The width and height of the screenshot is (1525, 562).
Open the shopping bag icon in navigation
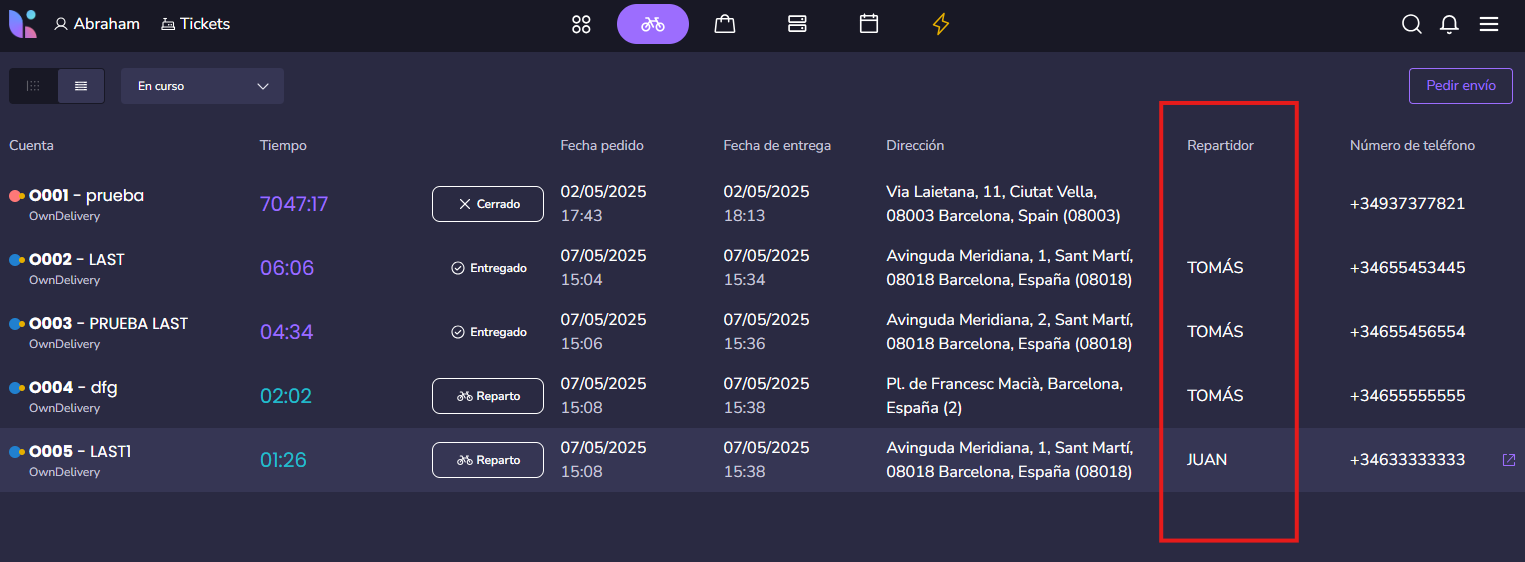pyautogui.click(x=725, y=24)
